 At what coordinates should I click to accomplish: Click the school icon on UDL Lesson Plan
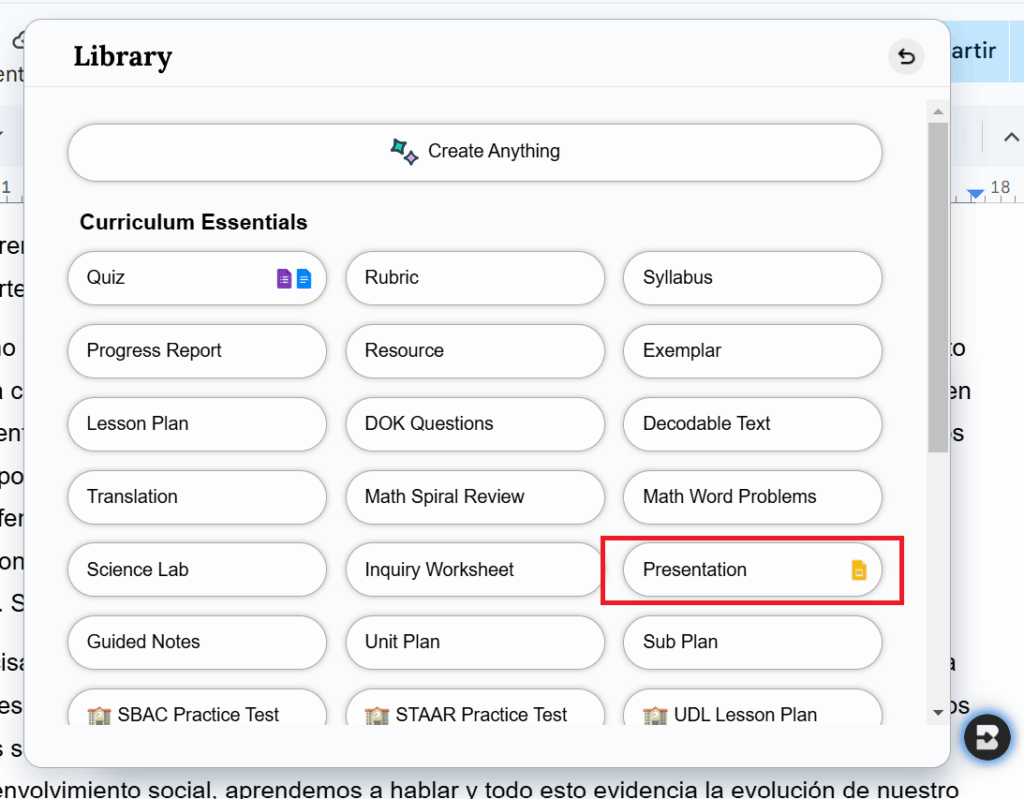pyautogui.click(x=656, y=715)
